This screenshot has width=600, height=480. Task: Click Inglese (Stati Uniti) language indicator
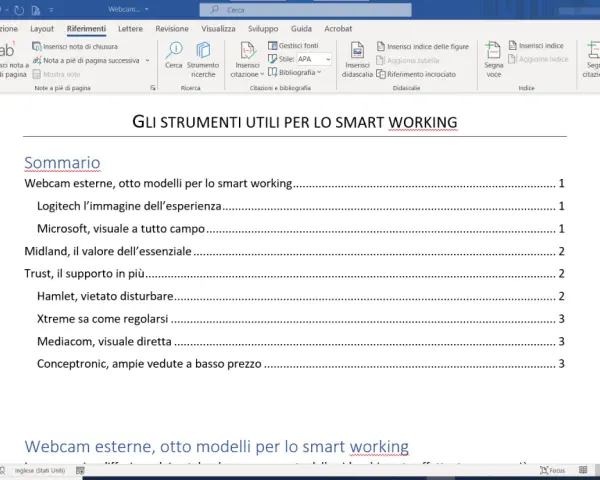tap(40, 470)
